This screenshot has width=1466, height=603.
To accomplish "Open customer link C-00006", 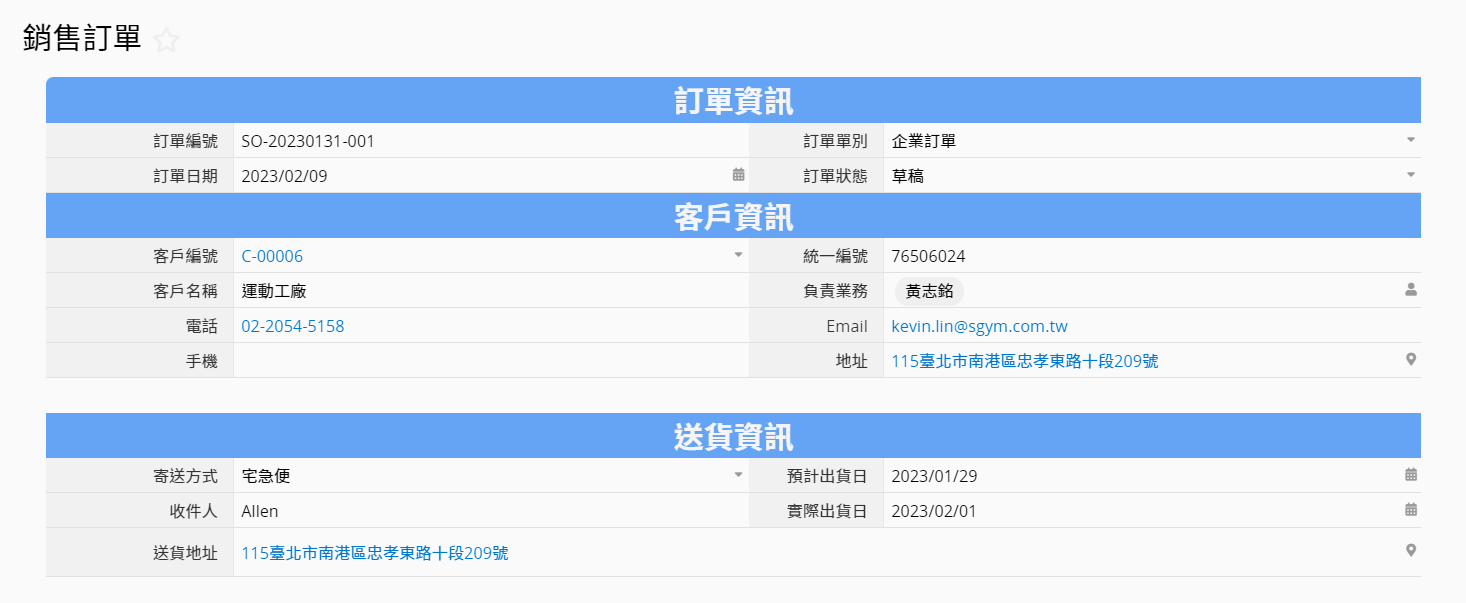I will pos(272,256).
